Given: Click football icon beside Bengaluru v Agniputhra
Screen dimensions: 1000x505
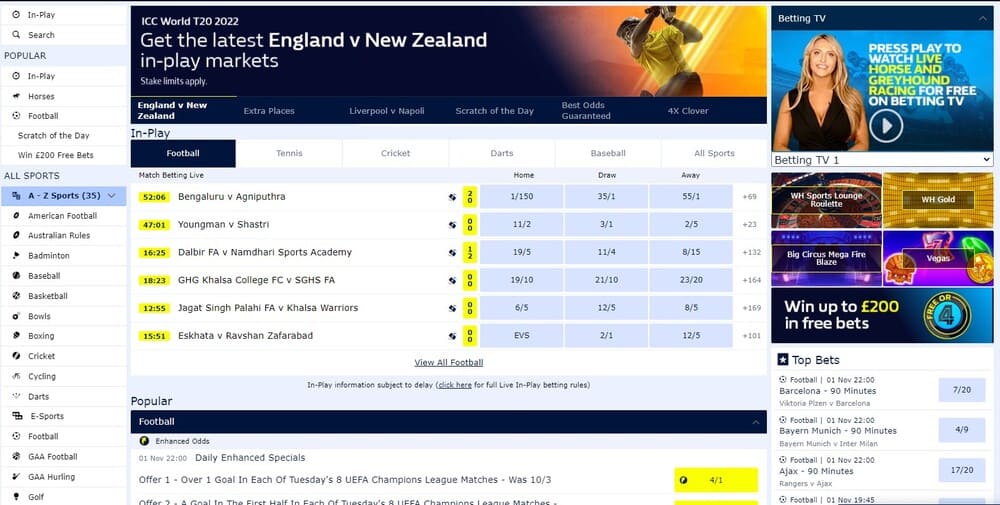Looking at the screenshot, I should point(452,197).
